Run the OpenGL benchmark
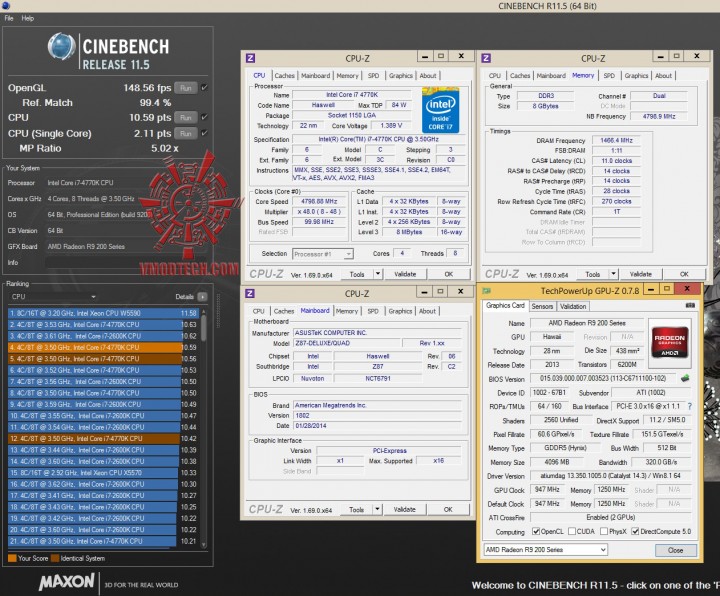 (186, 88)
